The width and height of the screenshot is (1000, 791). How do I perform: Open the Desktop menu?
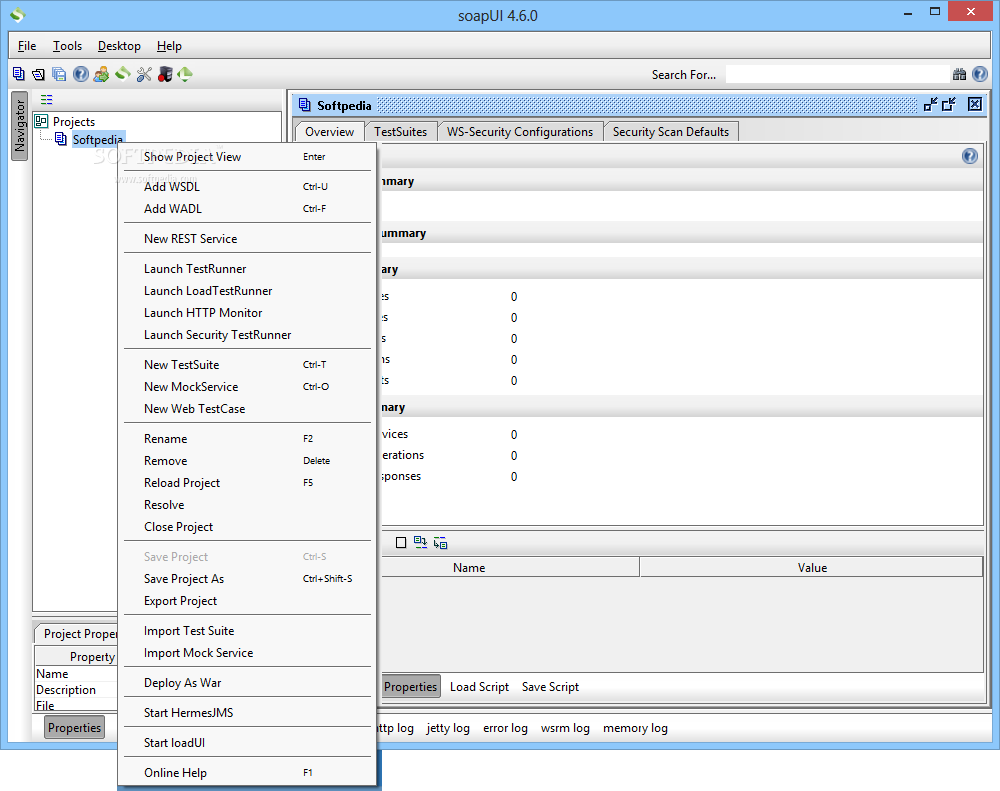[x=119, y=46]
